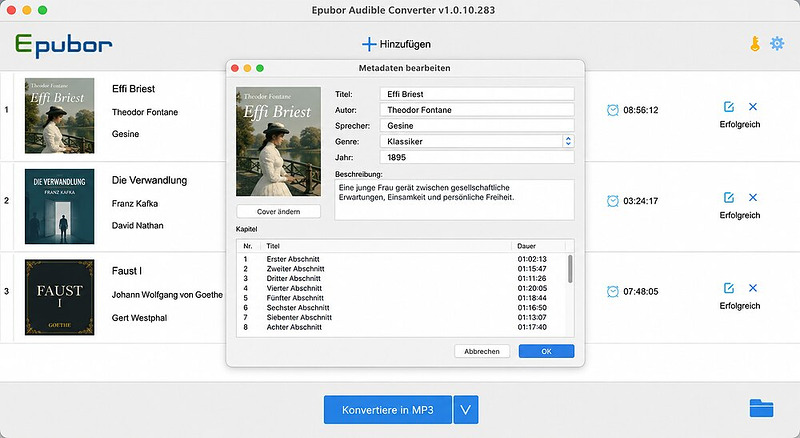
Task: Click the Titel field with Effi Briest
Action: (x=477, y=94)
